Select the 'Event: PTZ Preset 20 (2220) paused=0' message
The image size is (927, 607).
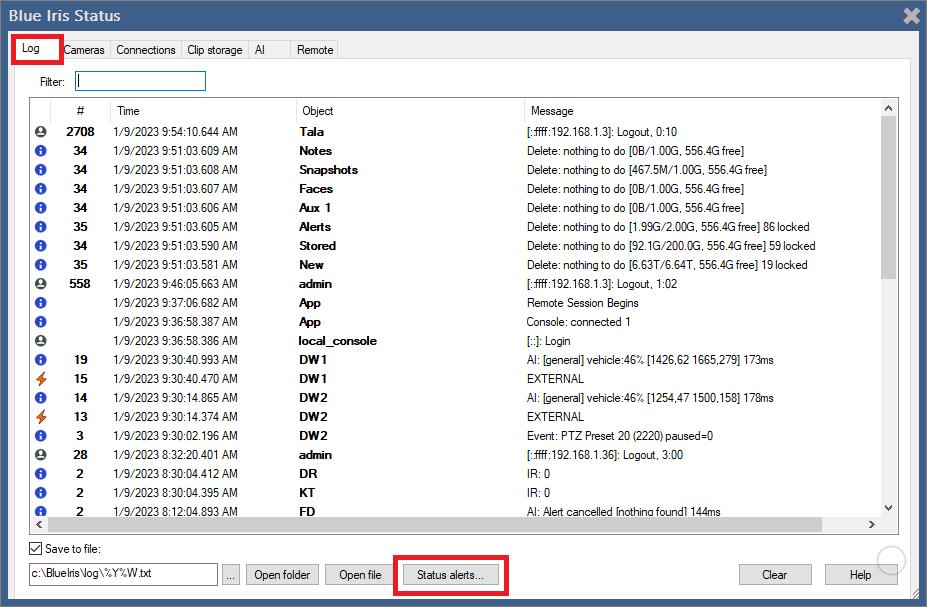coord(620,436)
